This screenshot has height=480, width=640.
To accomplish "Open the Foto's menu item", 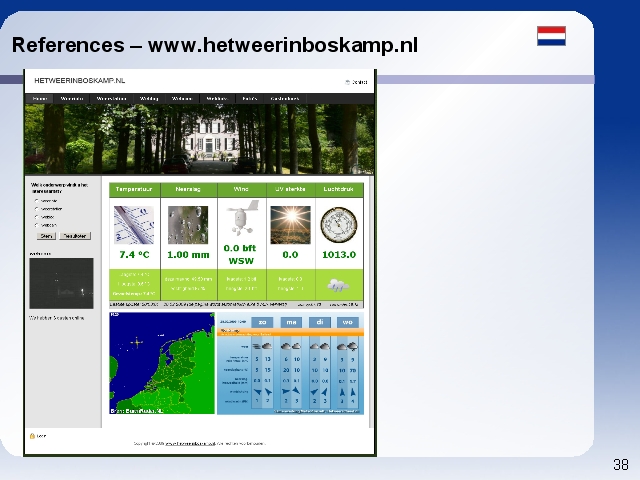I will 250,99.
